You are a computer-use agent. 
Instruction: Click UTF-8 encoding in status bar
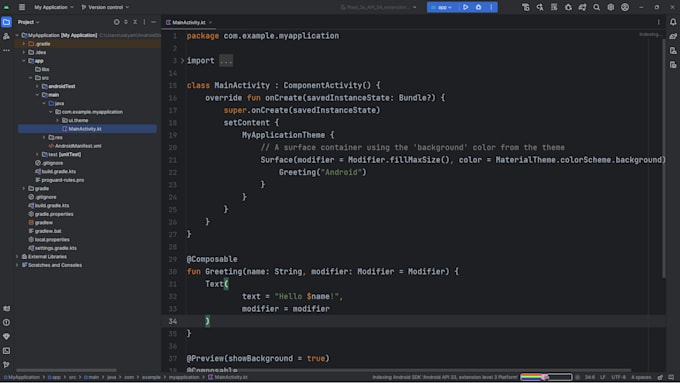[x=618, y=377]
